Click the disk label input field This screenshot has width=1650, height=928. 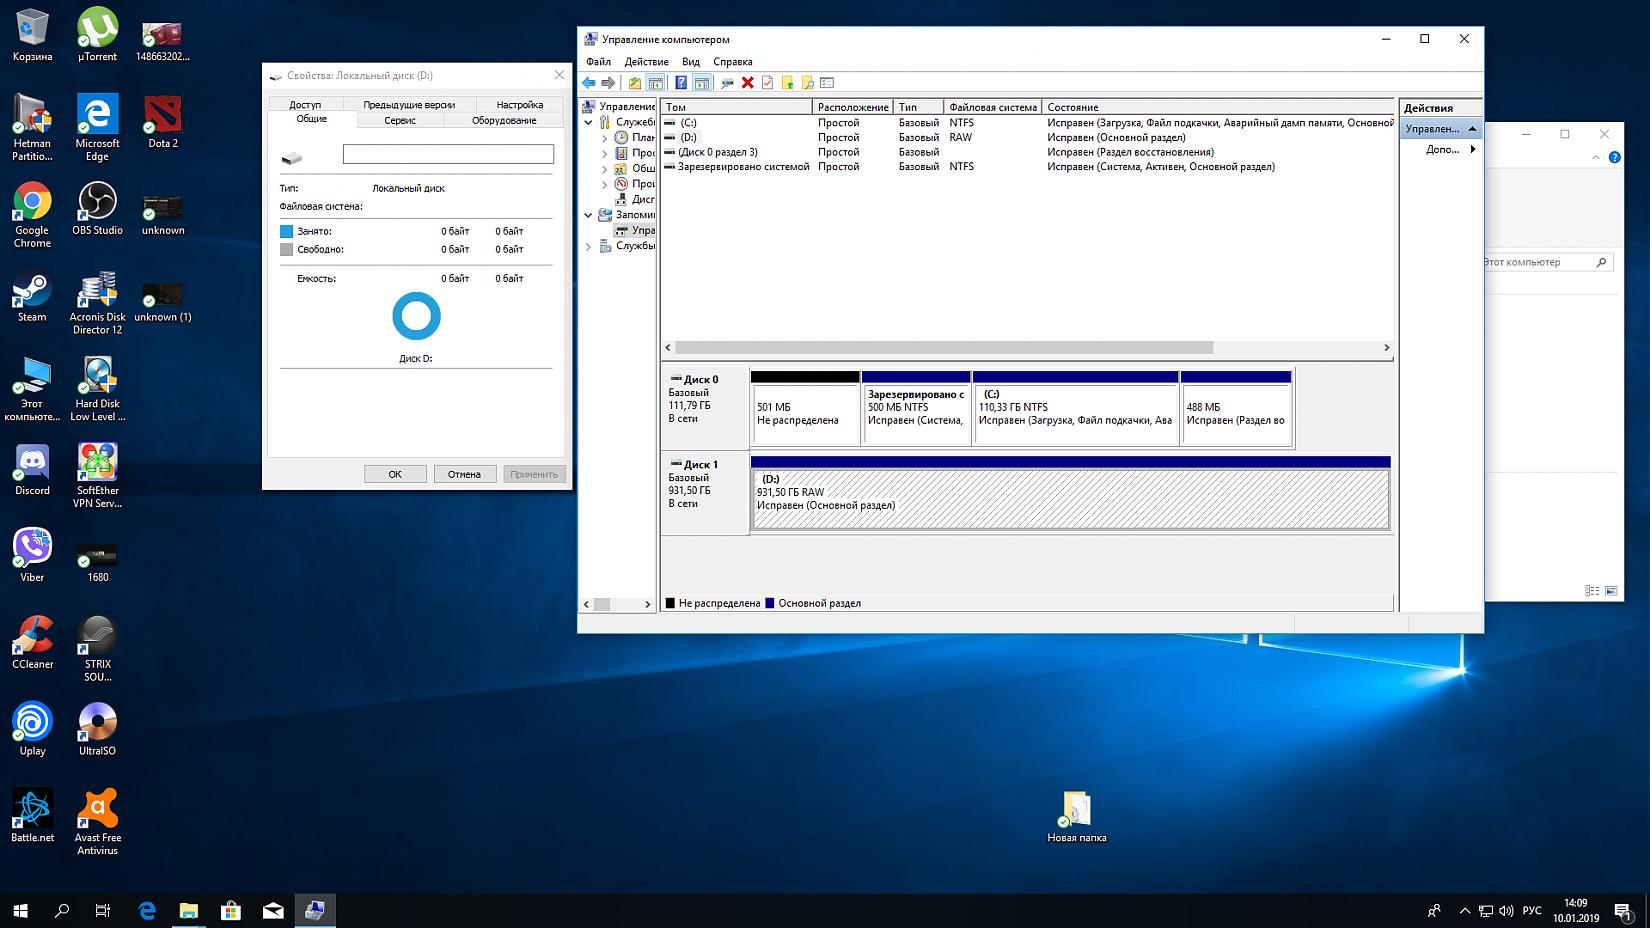coord(447,154)
